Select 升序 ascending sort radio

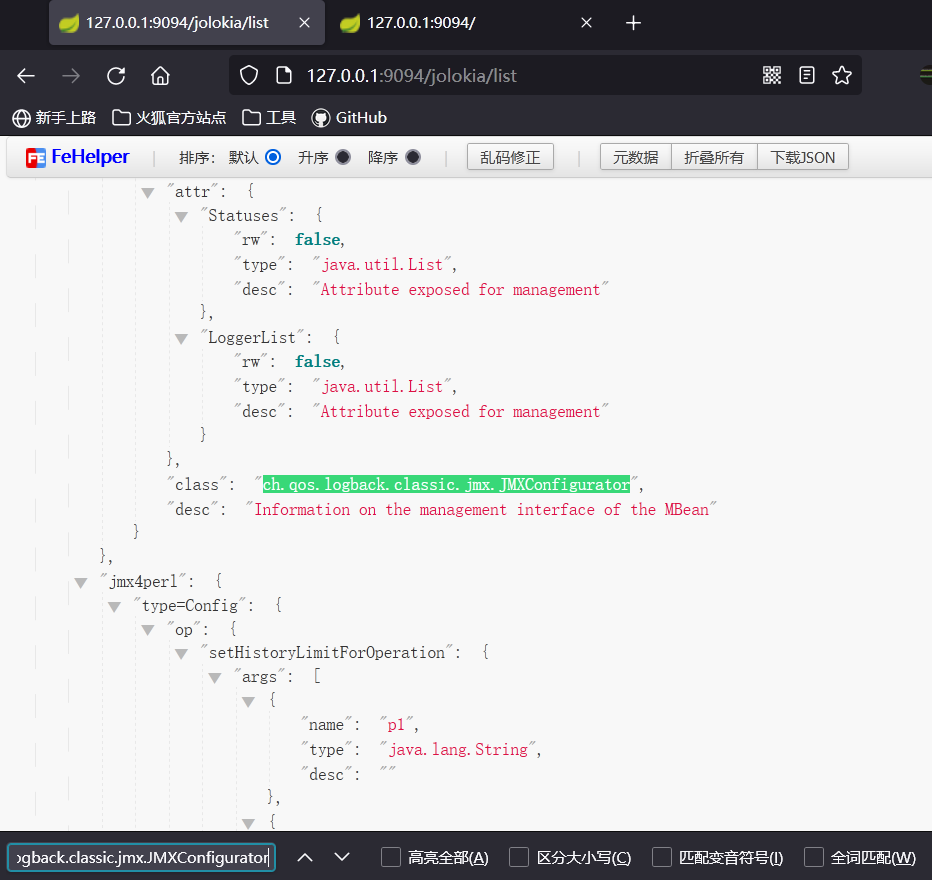pos(342,157)
